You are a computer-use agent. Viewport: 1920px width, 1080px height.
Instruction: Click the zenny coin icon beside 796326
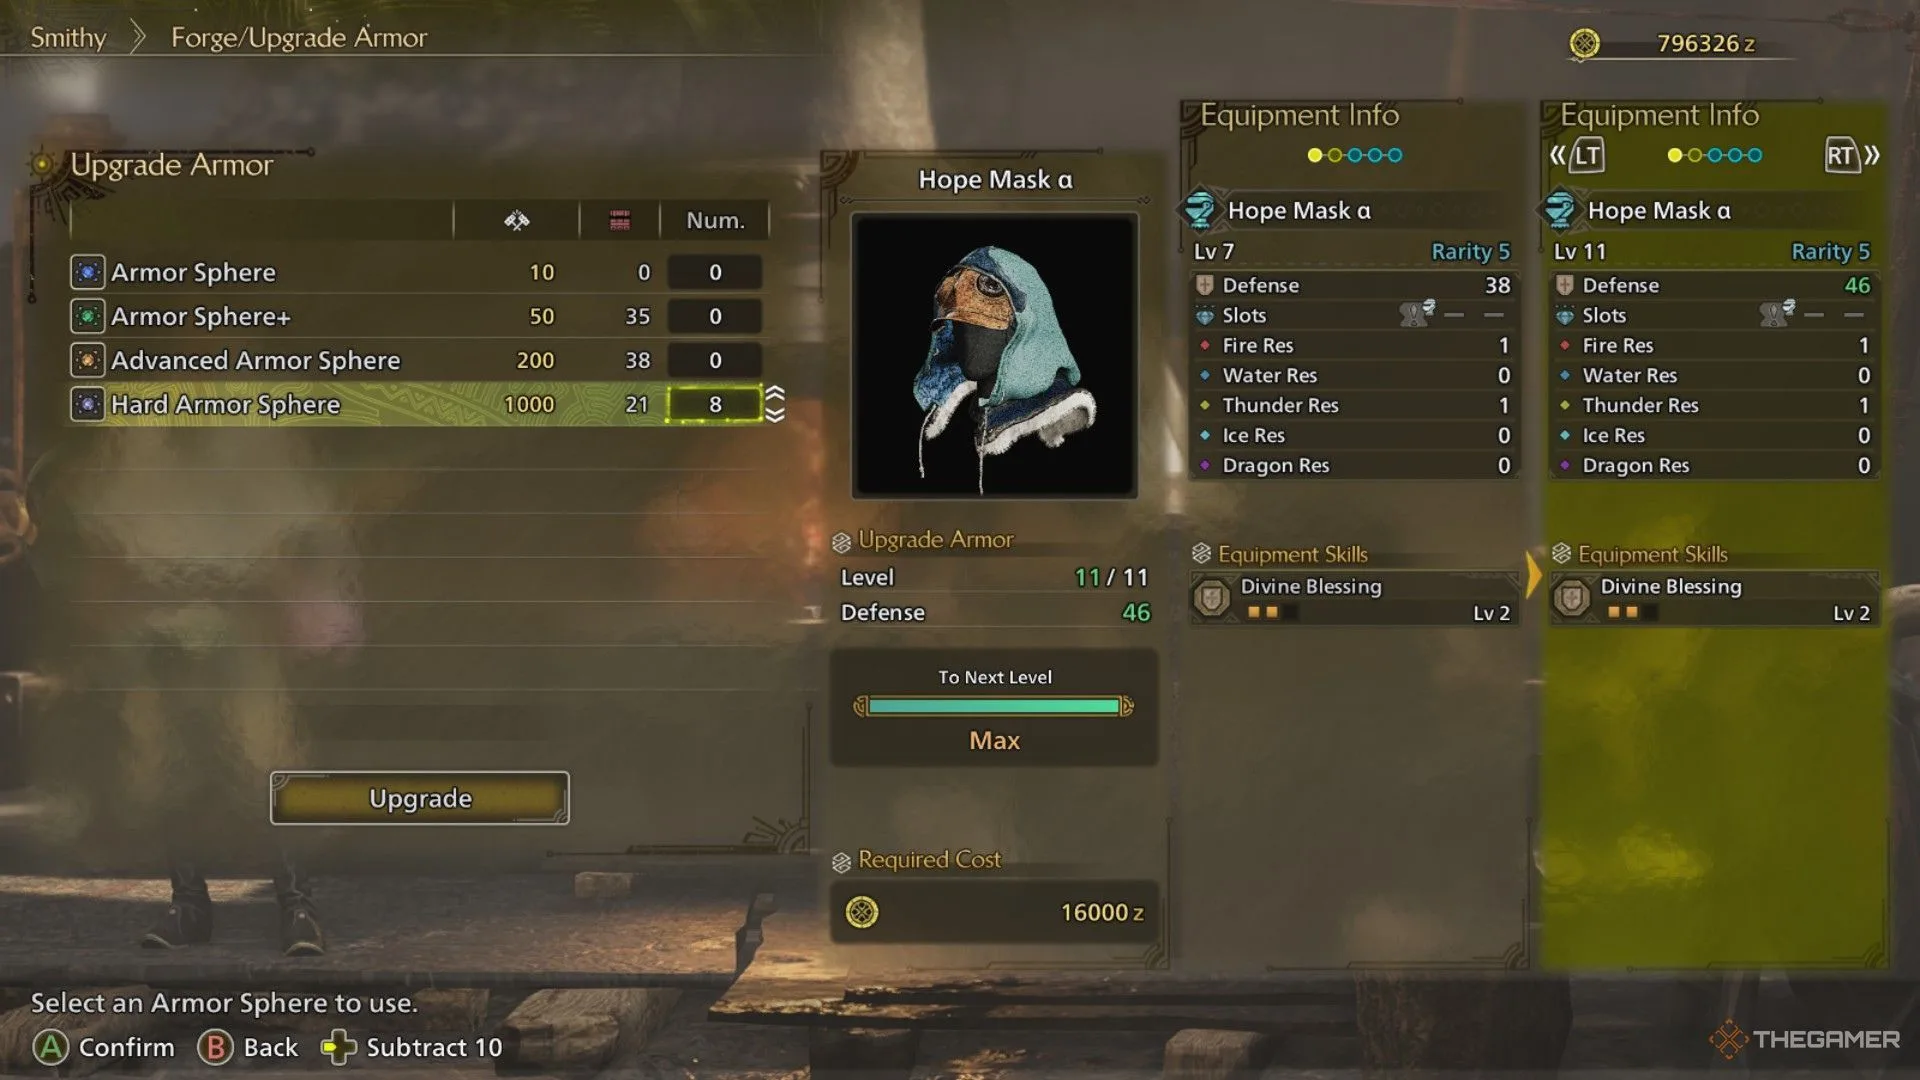(x=1584, y=43)
